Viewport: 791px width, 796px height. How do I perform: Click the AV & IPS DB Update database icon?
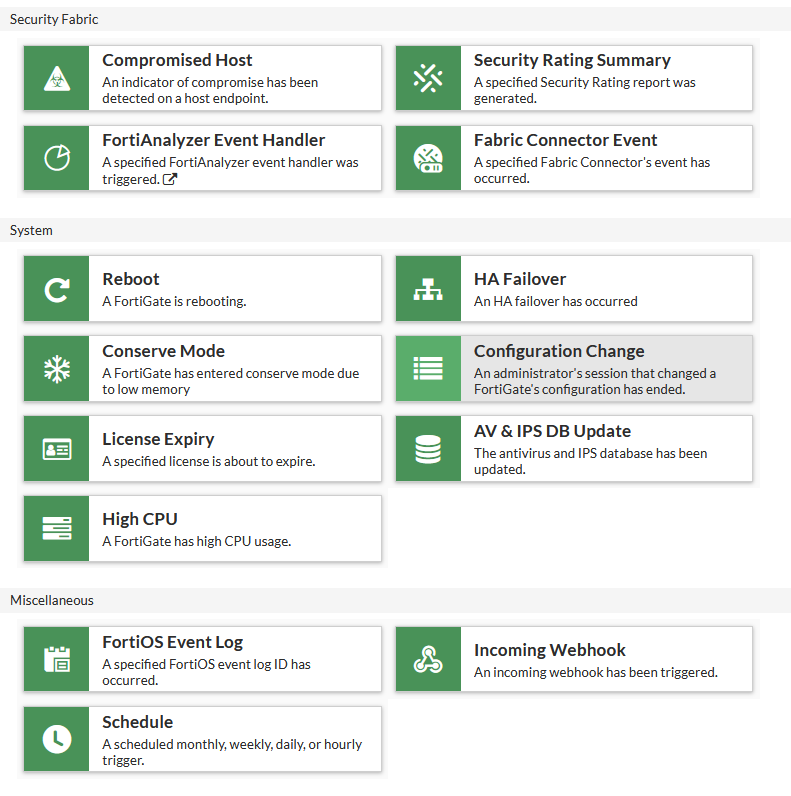428,449
